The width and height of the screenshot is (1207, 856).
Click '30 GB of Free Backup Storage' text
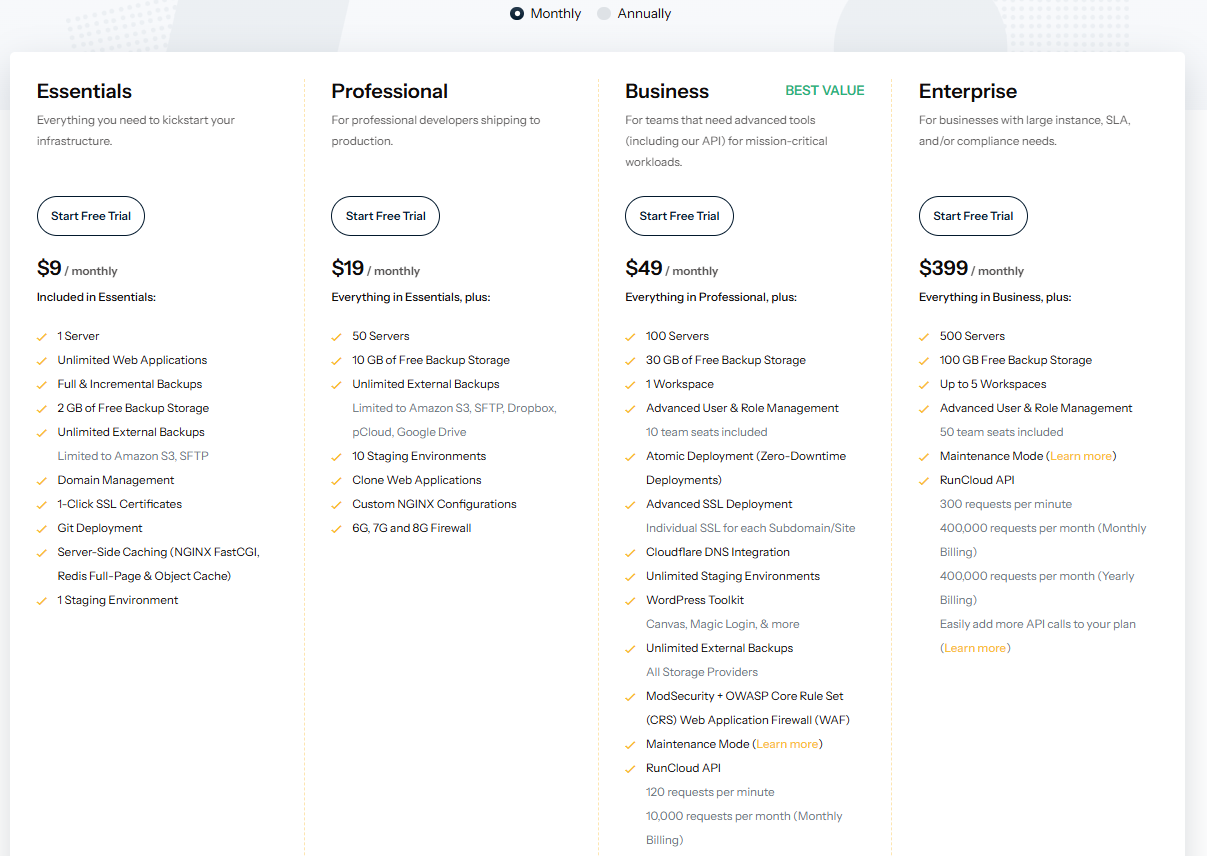[726, 360]
